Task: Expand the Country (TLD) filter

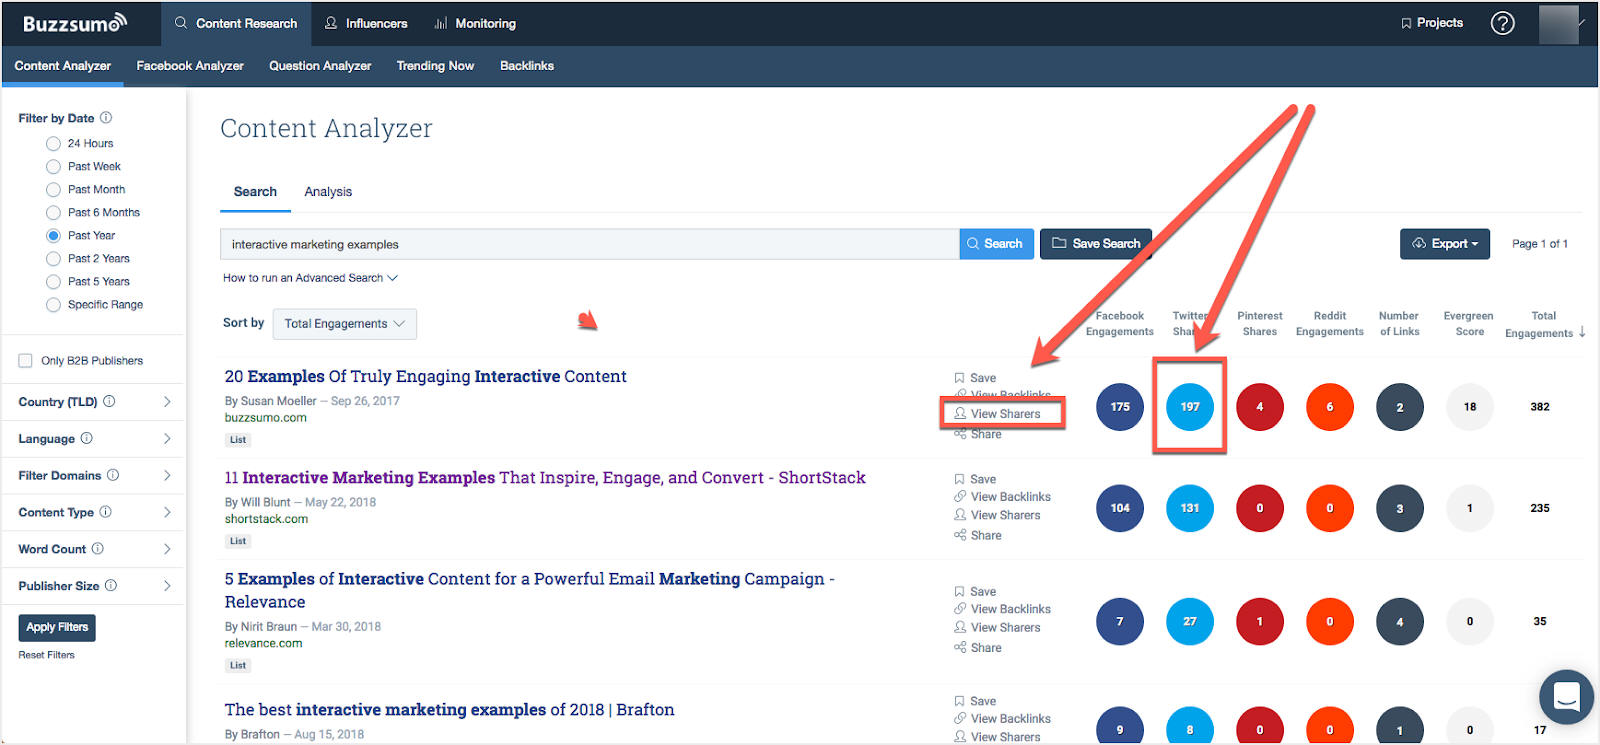Action: pyautogui.click(x=166, y=401)
